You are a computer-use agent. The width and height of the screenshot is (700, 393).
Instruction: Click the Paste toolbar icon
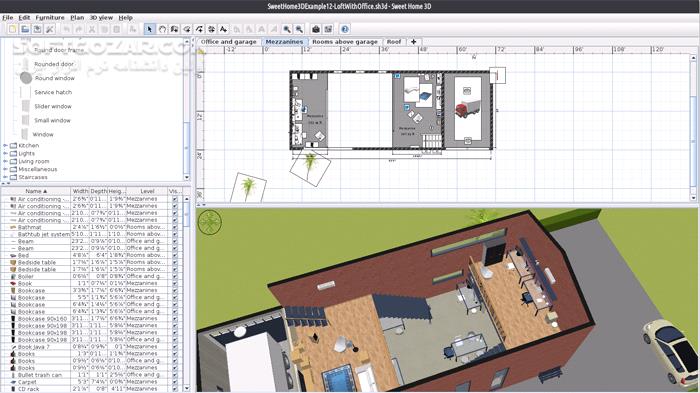point(117,29)
